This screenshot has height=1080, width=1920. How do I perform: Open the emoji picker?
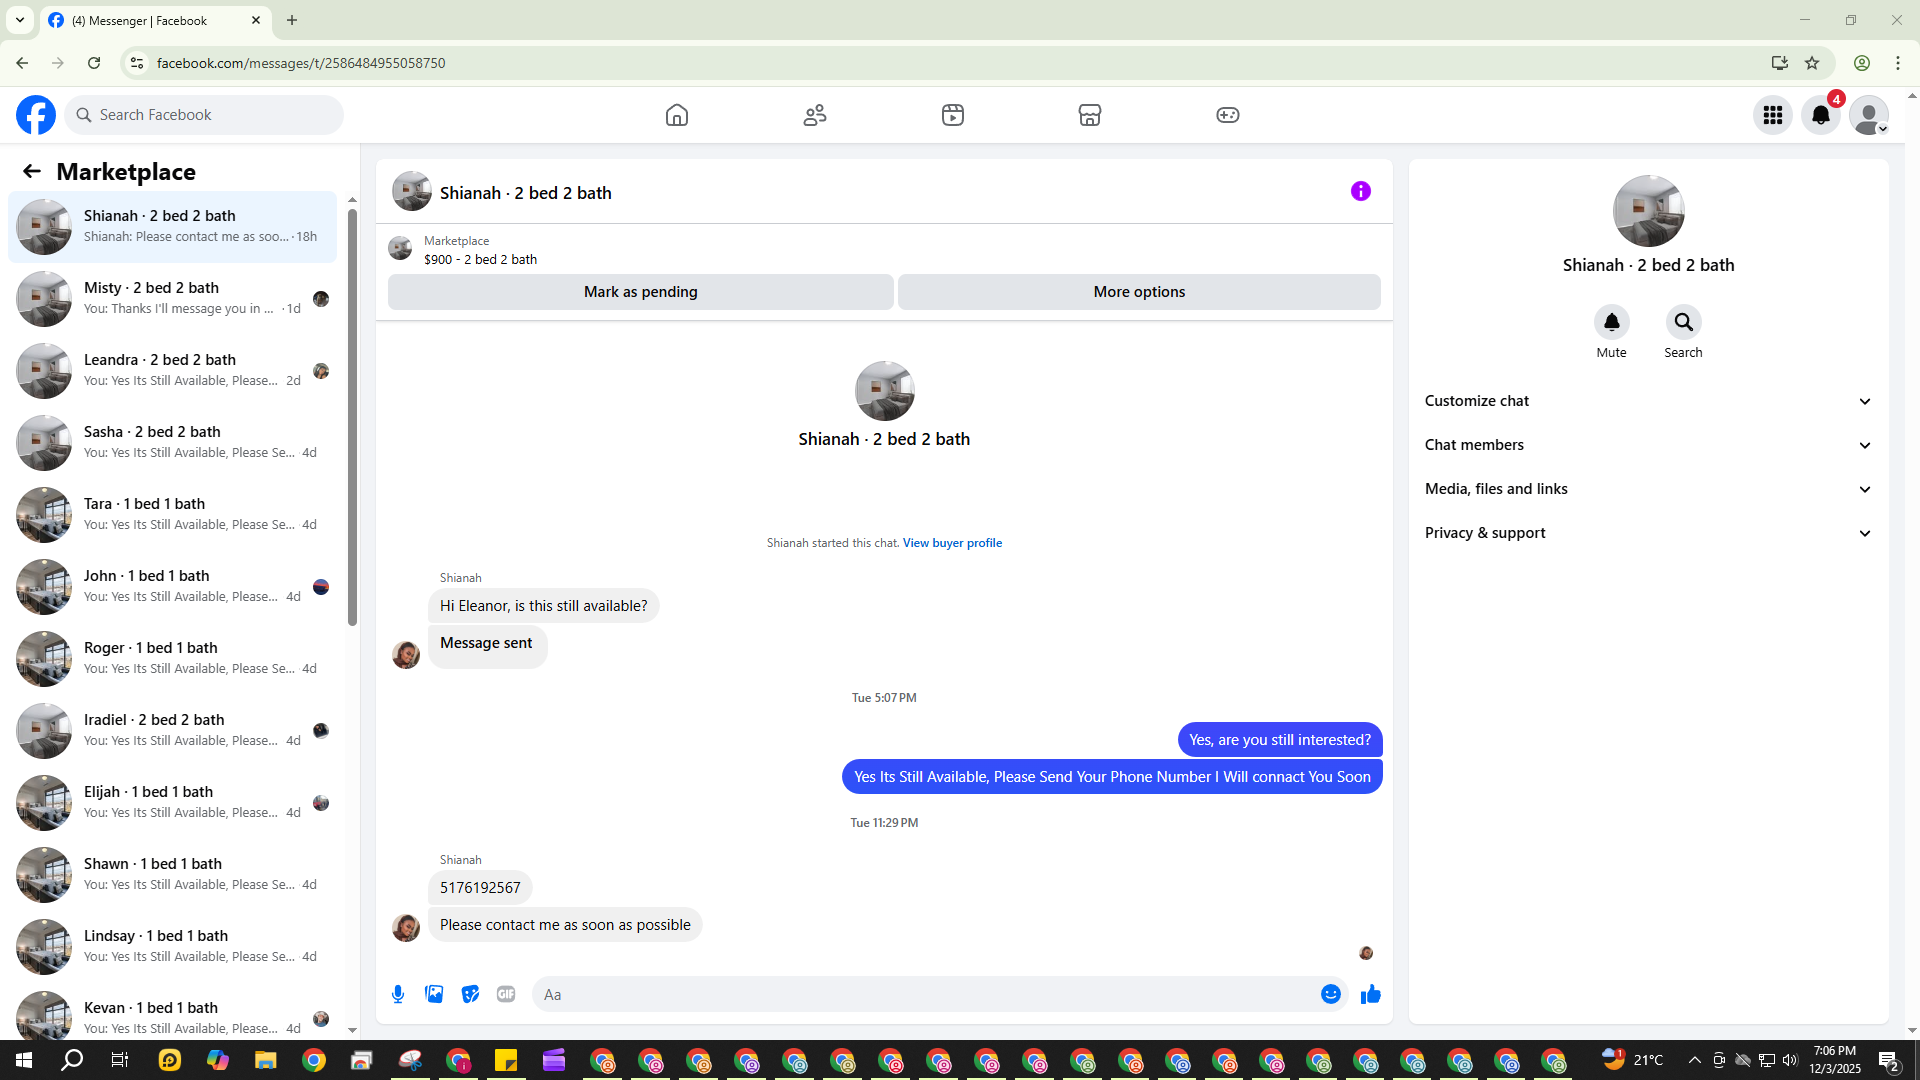[x=1331, y=994]
